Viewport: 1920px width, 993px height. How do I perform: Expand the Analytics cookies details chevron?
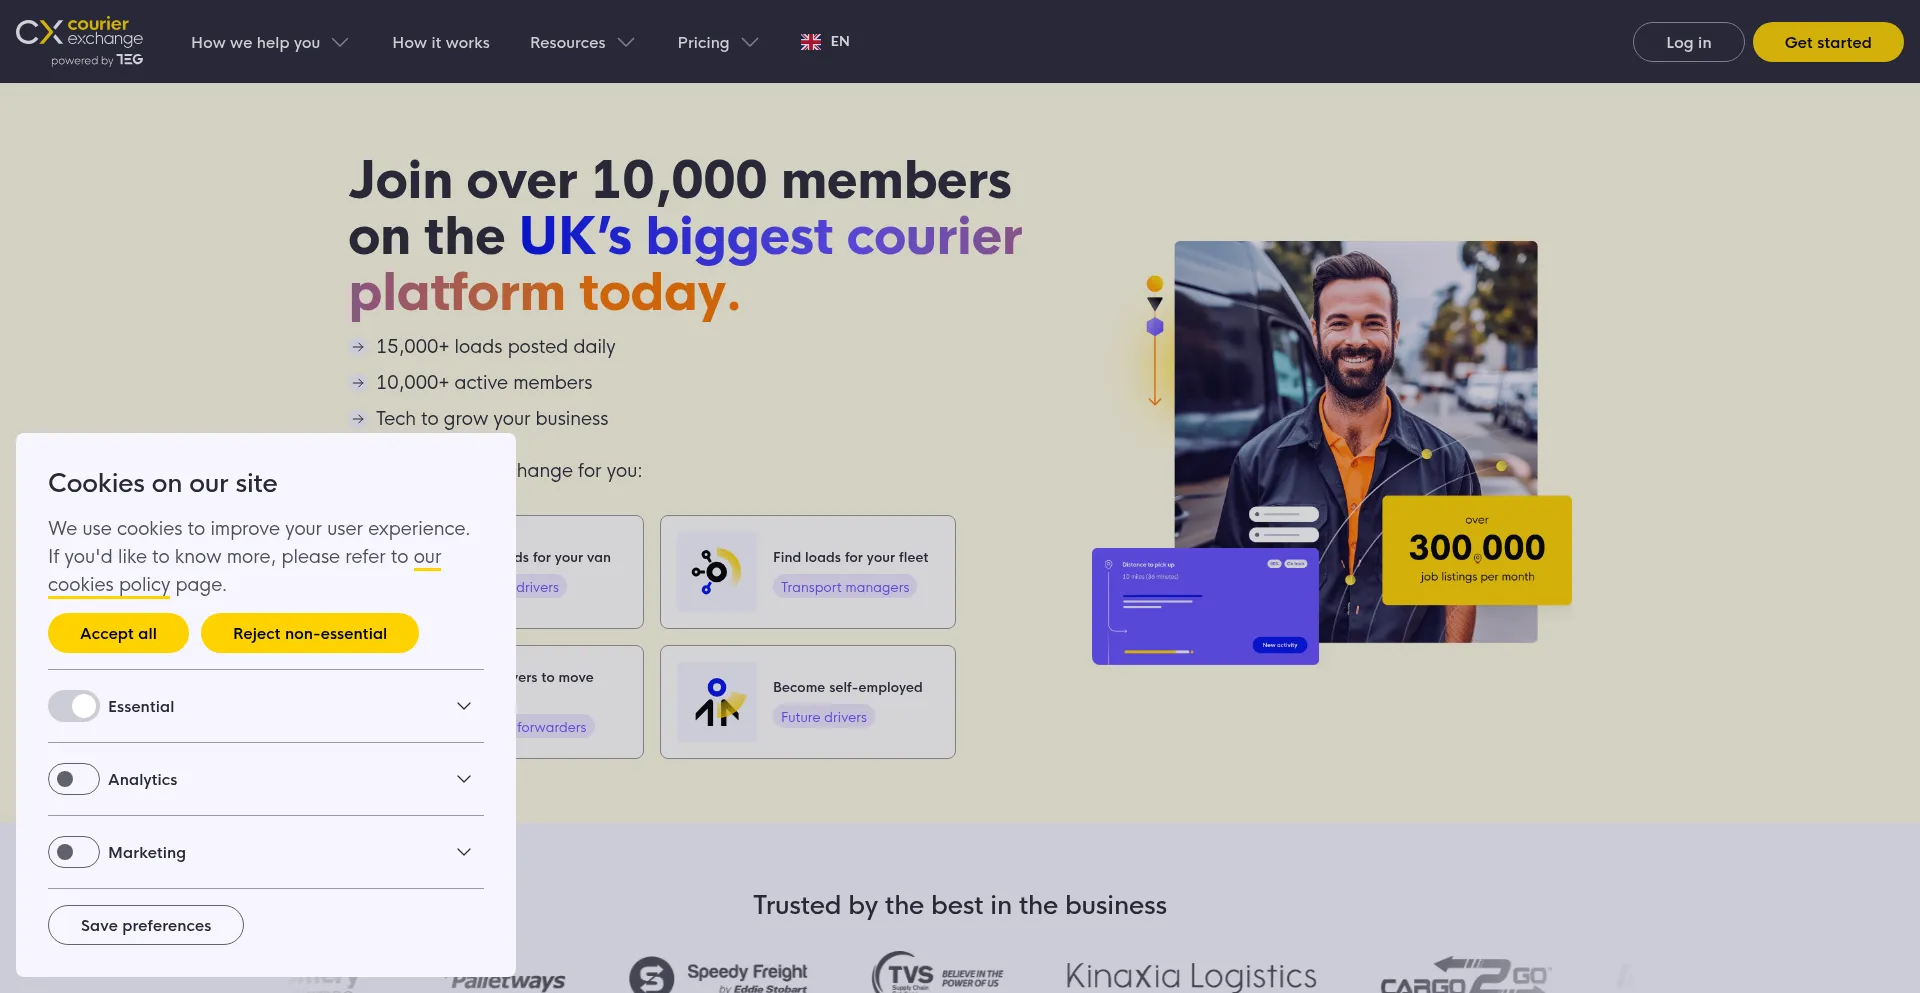click(464, 779)
